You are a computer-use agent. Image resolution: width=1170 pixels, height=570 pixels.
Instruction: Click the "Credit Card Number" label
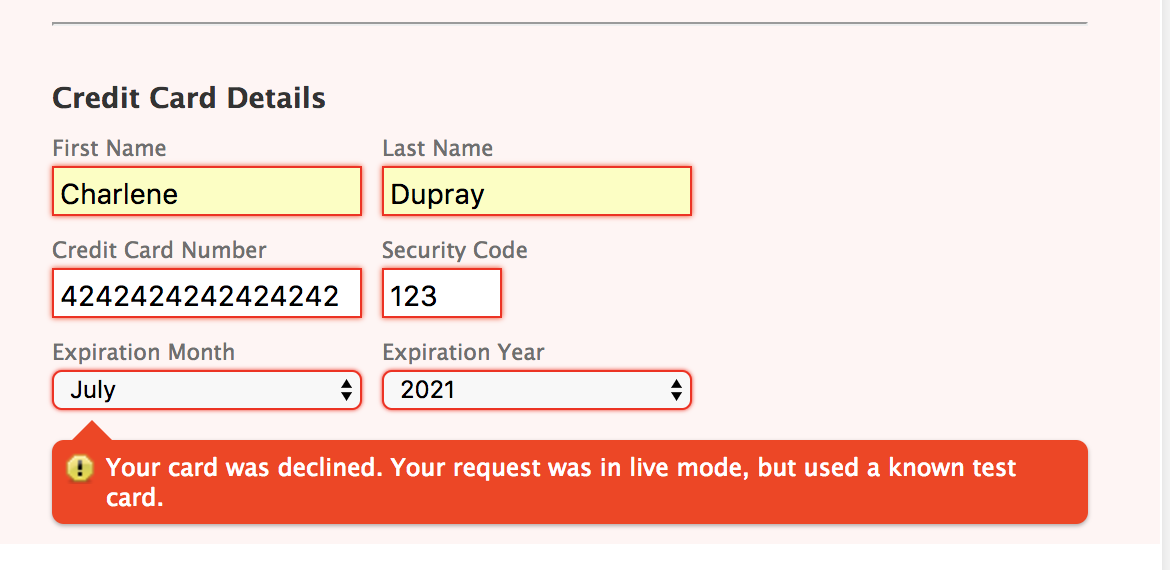pyautogui.click(x=159, y=250)
